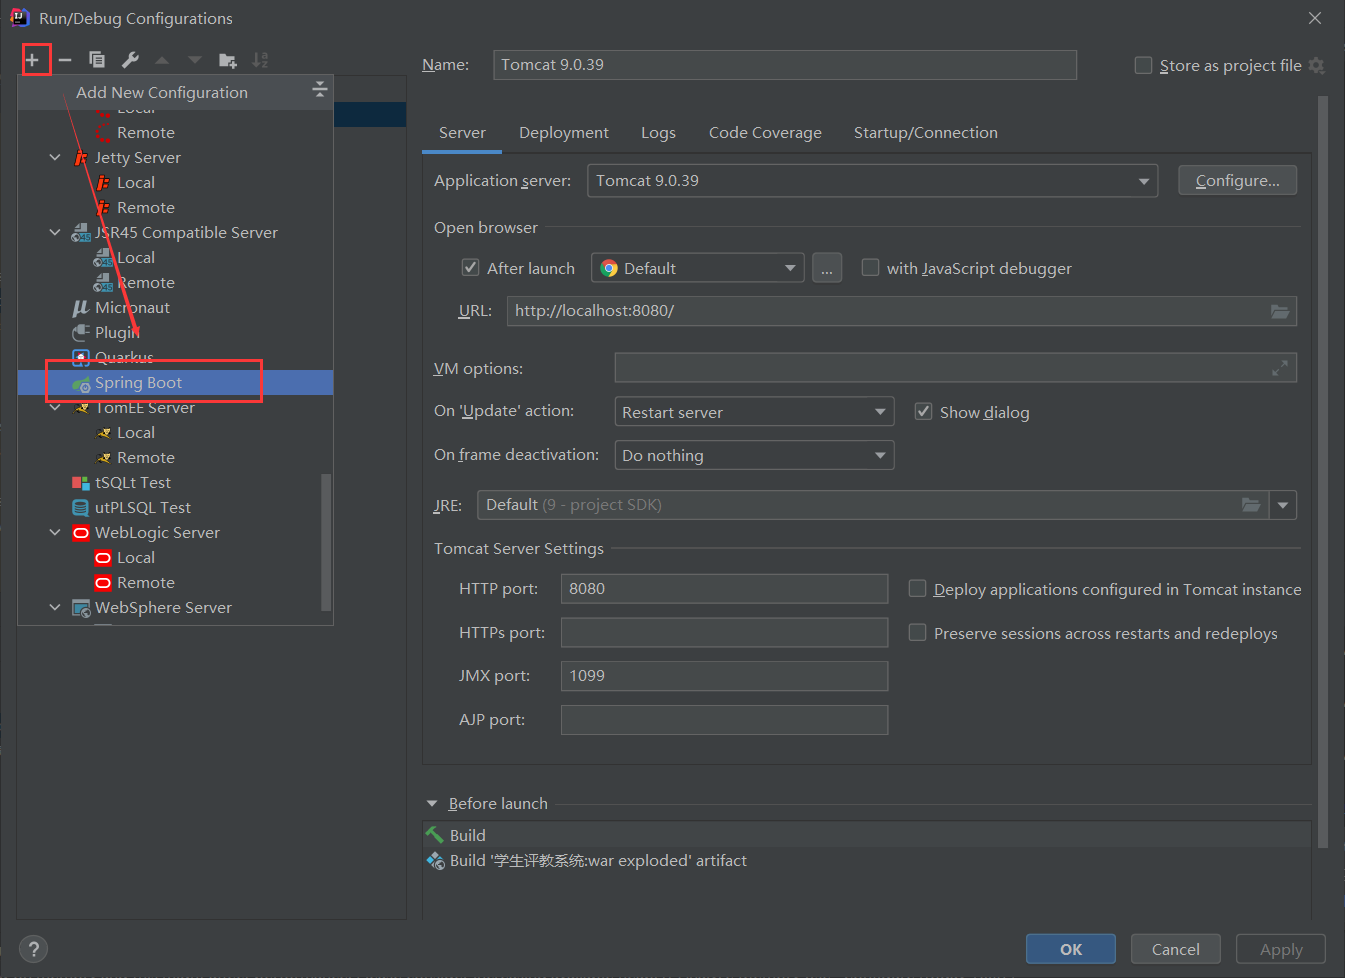Open the JRE dropdown arrow
The width and height of the screenshot is (1345, 978).
pos(1283,505)
